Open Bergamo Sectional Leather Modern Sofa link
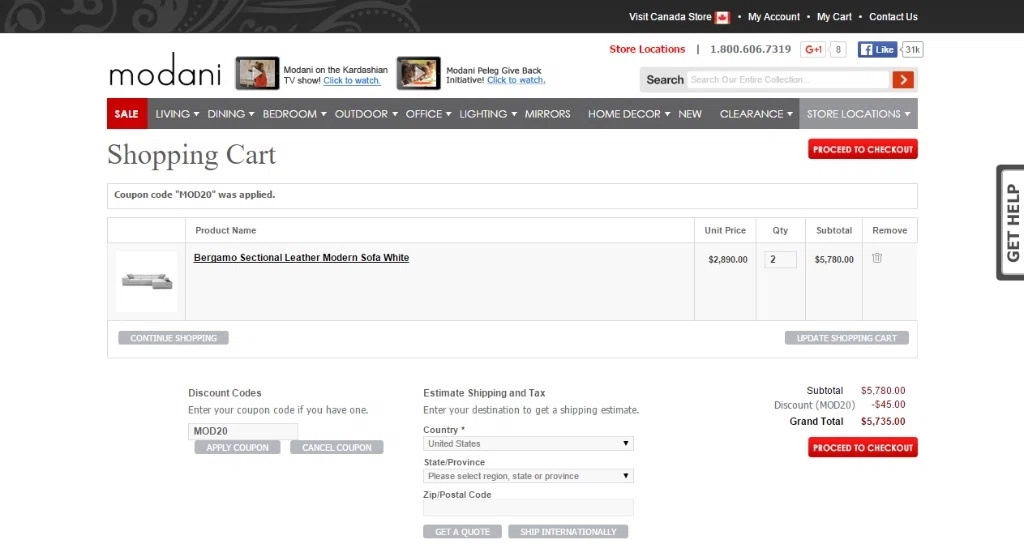The height and width of the screenshot is (552, 1024). point(301,257)
